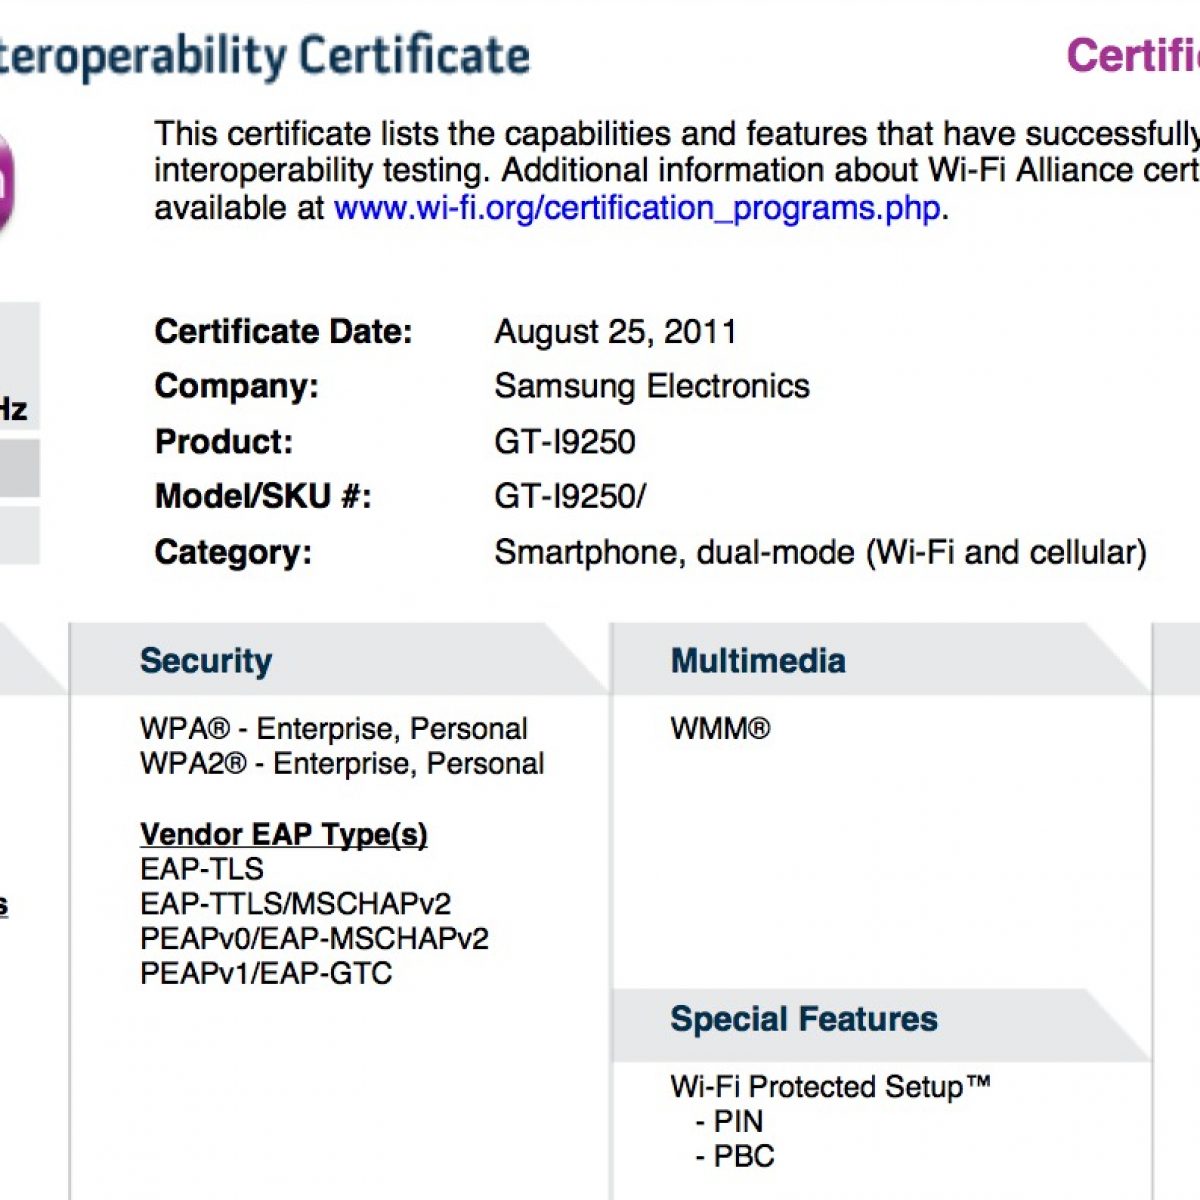Click the PEAPv1/EAP-GTC entry
The image size is (1200, 1200).
point(266,974)
